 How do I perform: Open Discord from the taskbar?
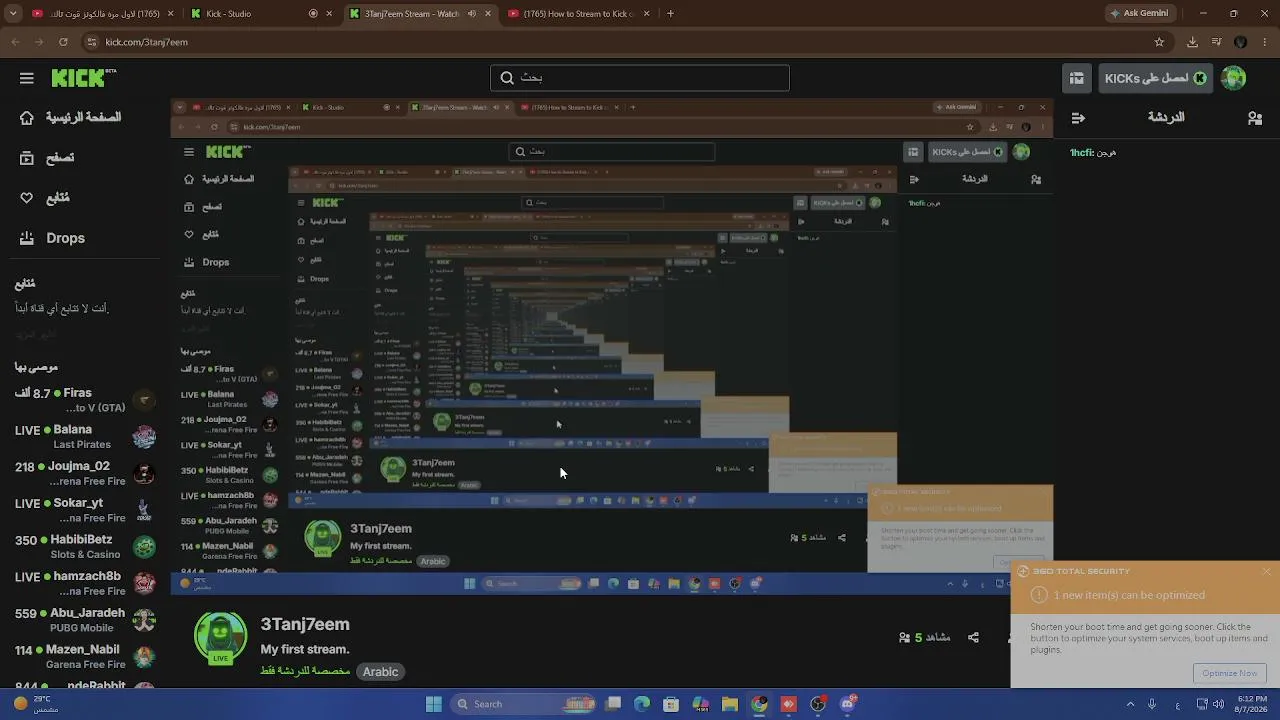pos(847,704)
